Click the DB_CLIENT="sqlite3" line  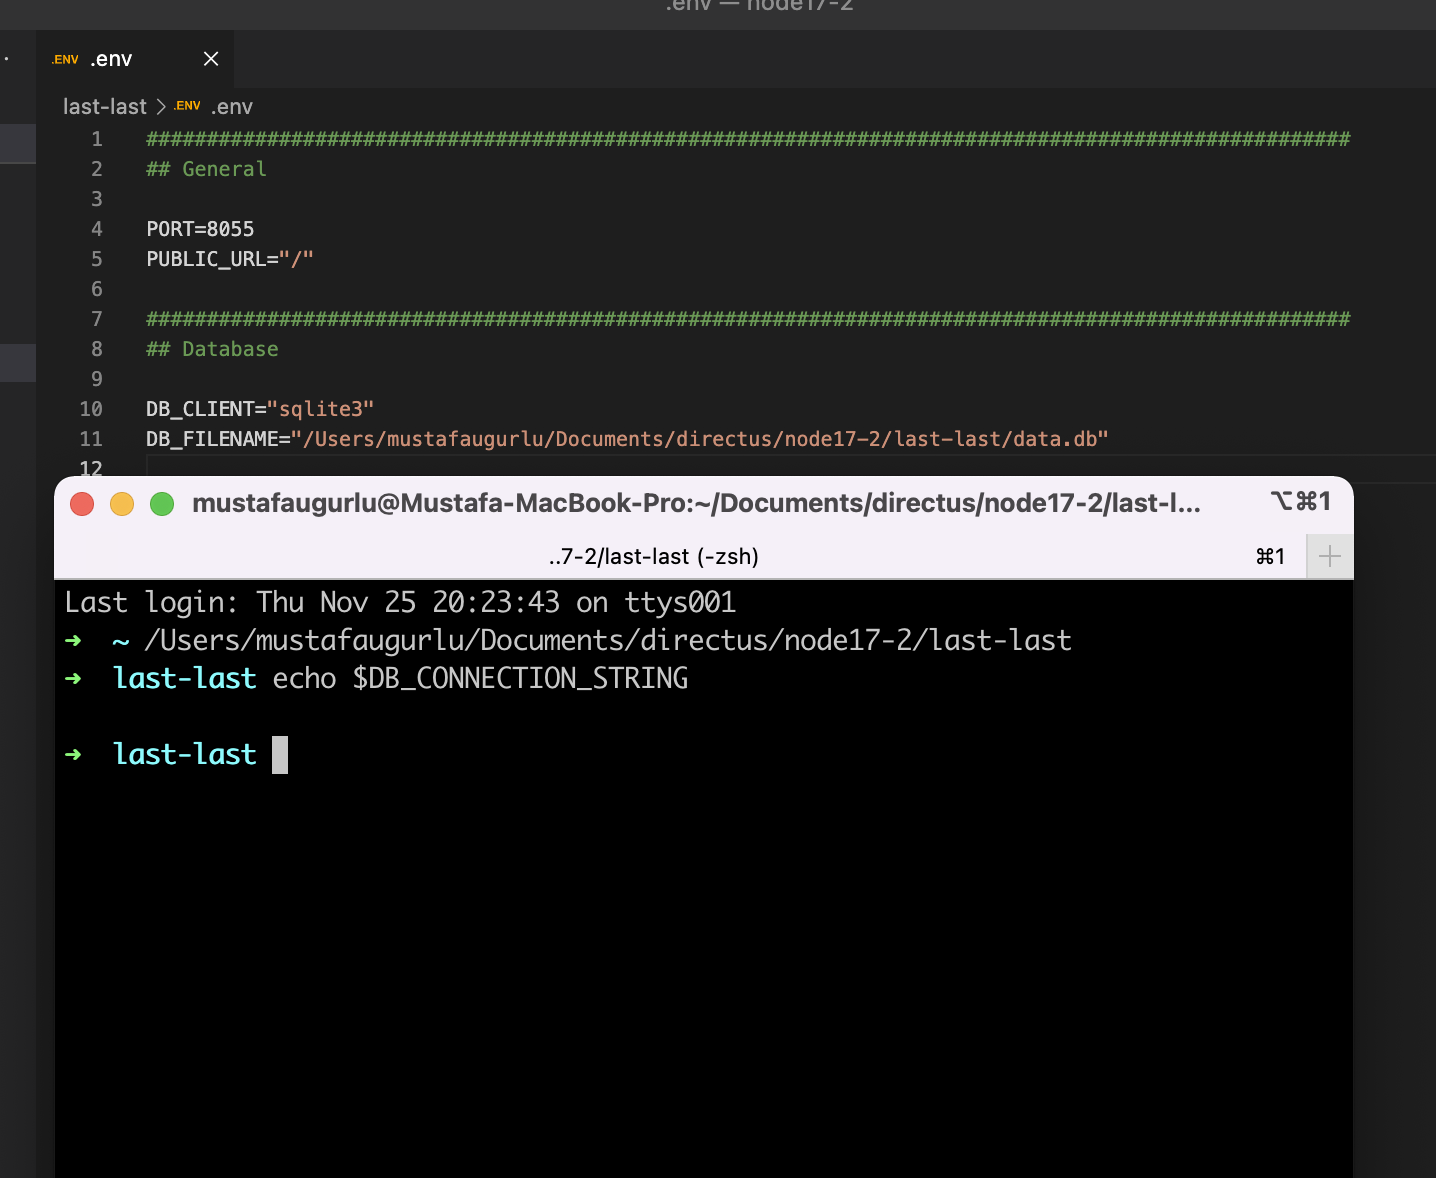point(260,409)
